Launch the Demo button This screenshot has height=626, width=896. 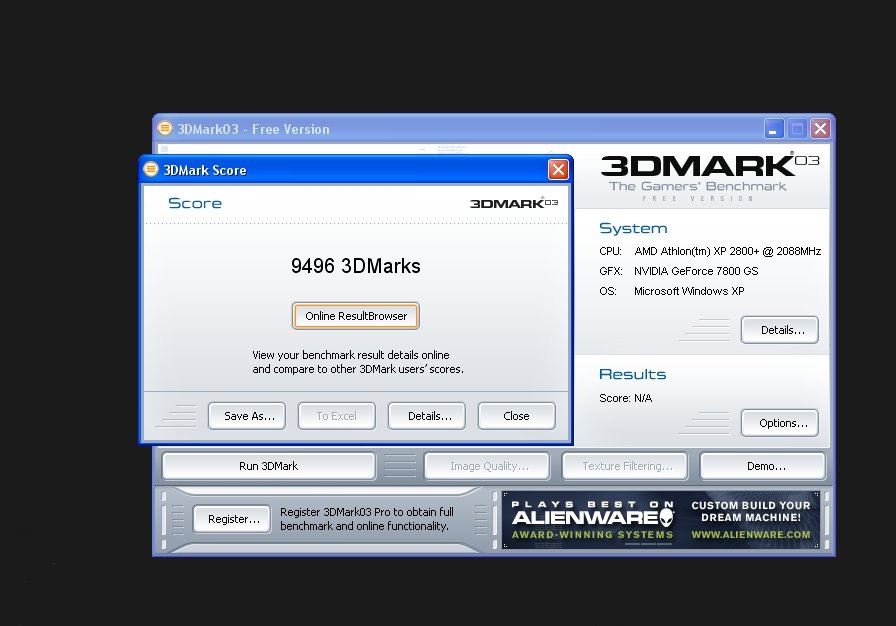coord(763,466)
